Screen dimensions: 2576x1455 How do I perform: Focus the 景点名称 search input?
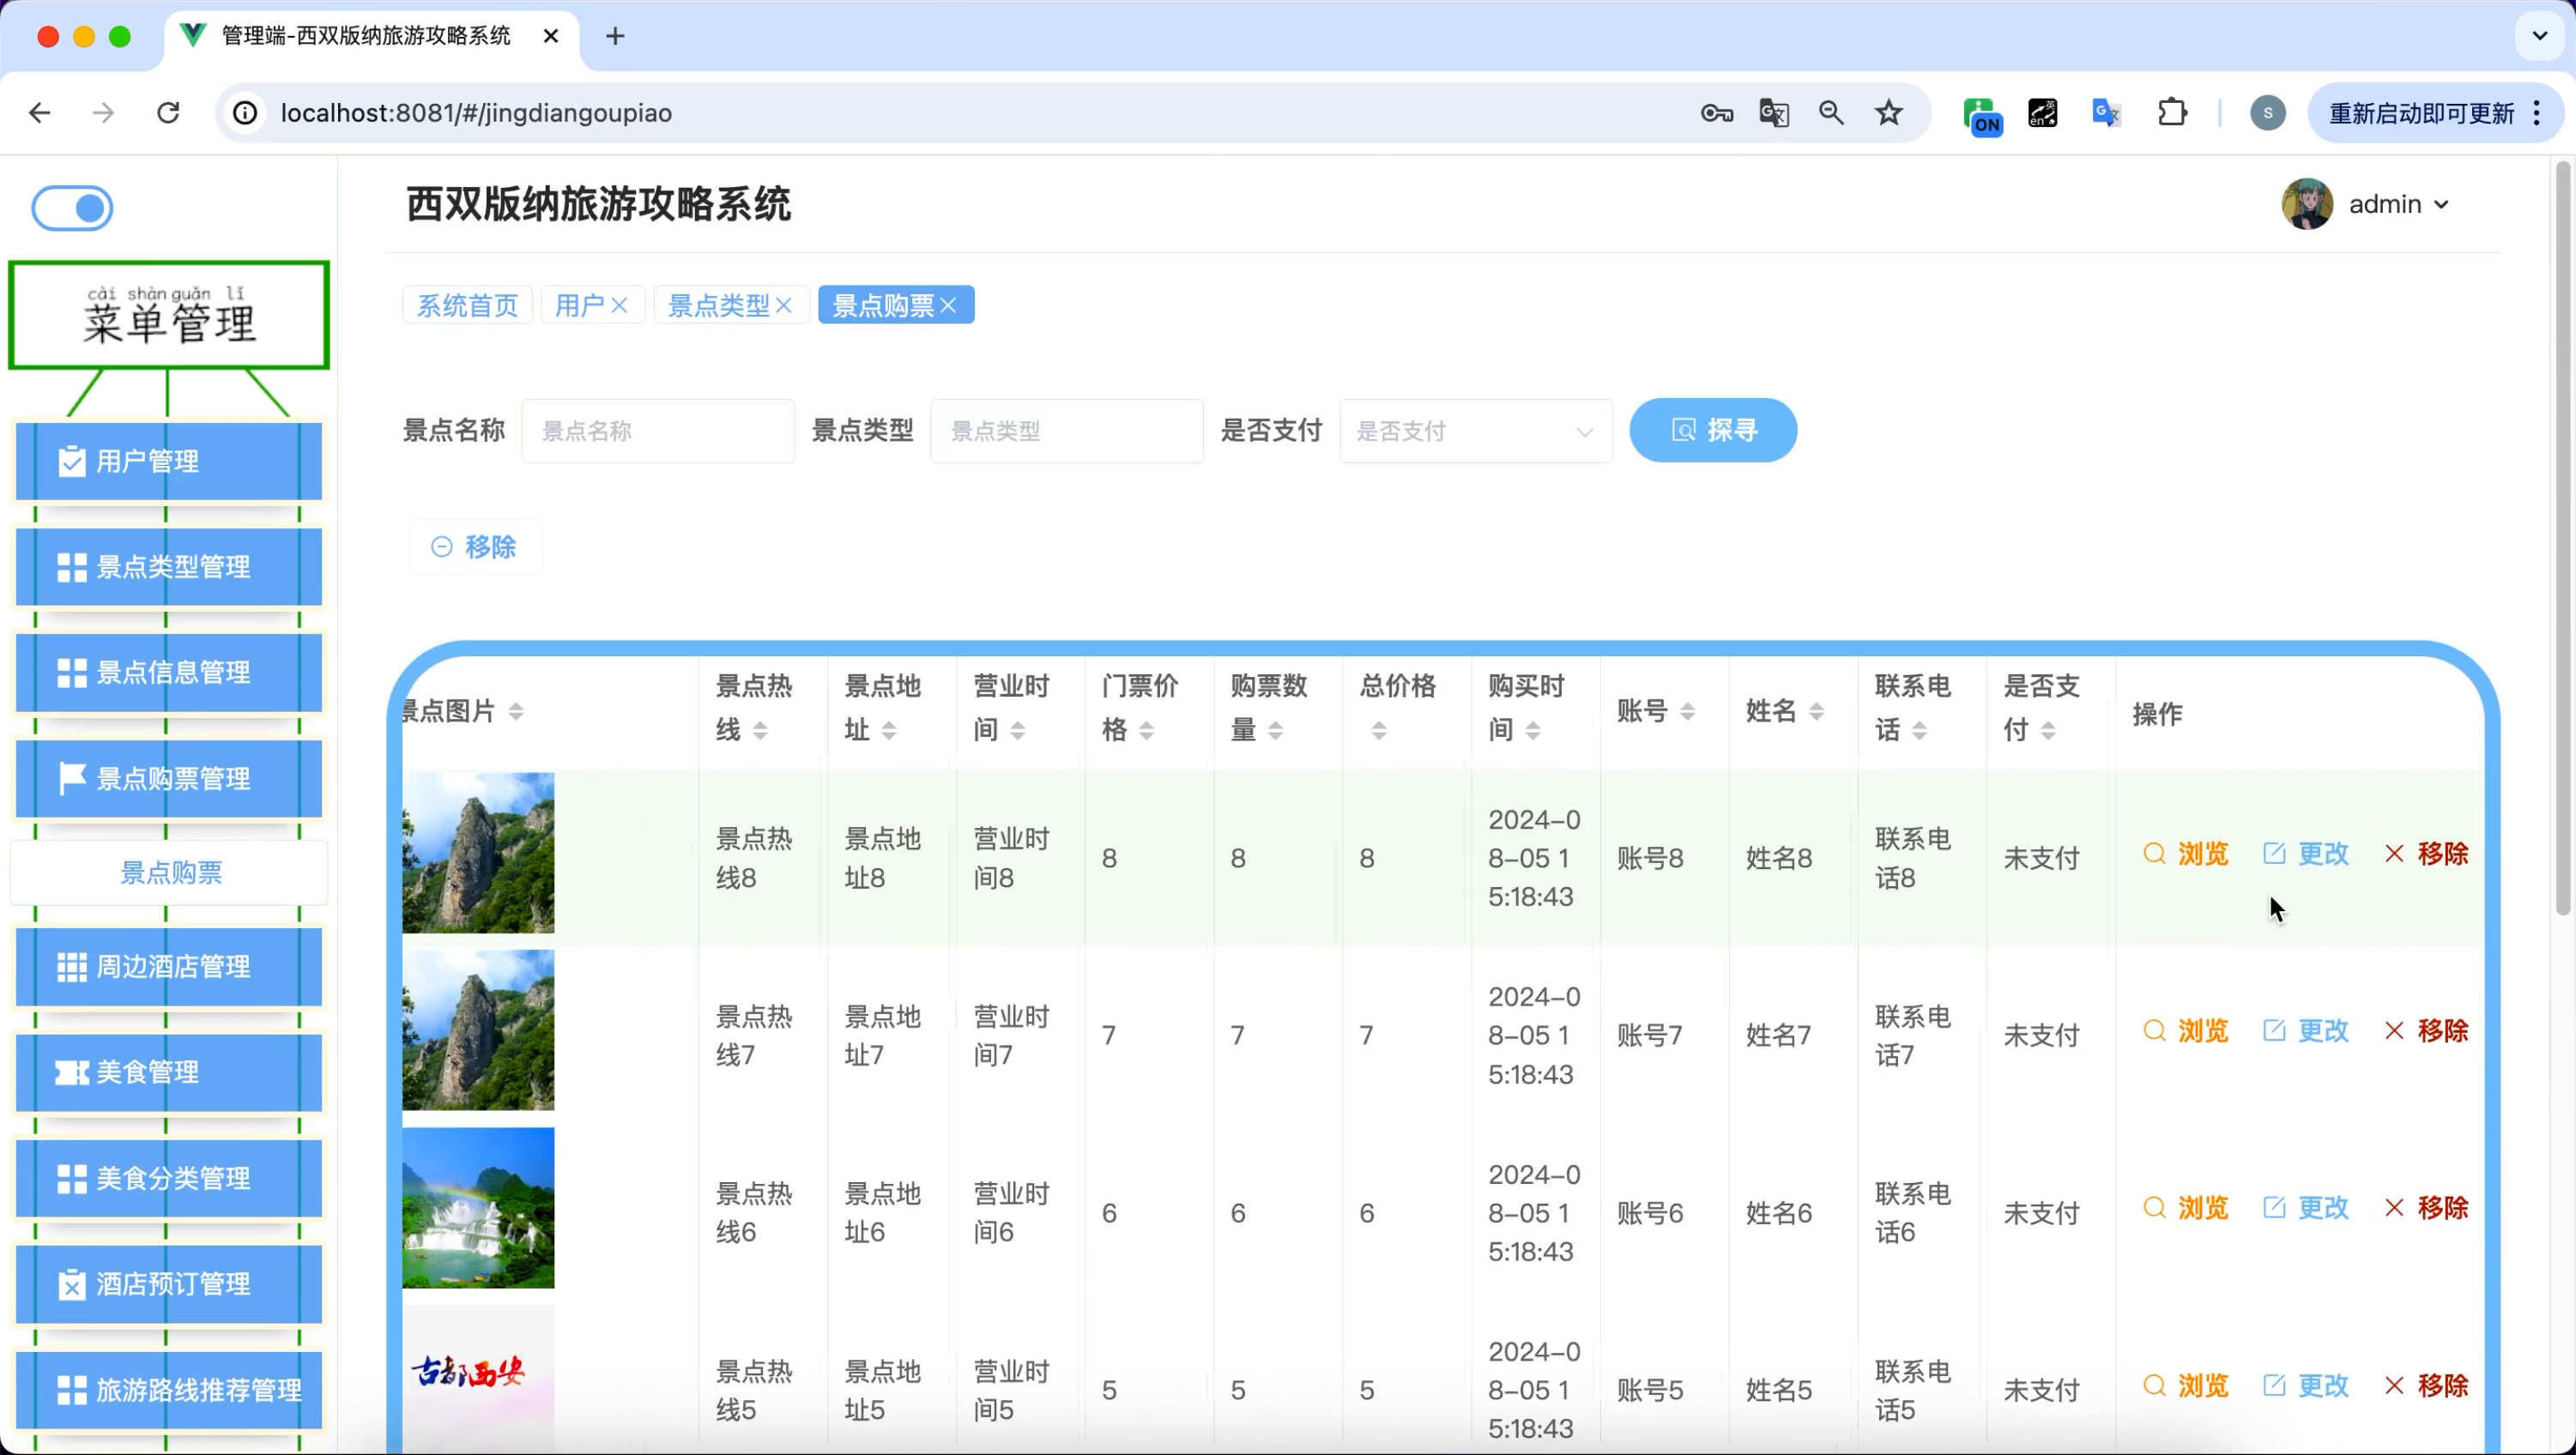pyautogui.click(x=658, y=431)
